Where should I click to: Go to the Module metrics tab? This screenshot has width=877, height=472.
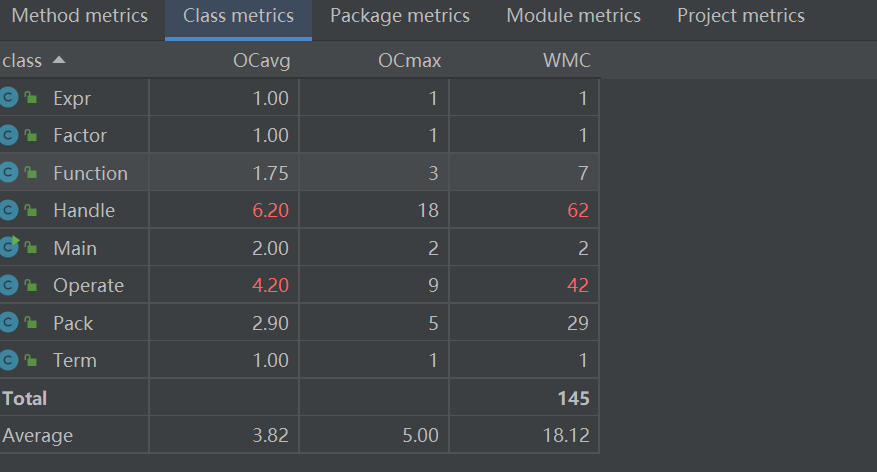click(x=573, y=16)
